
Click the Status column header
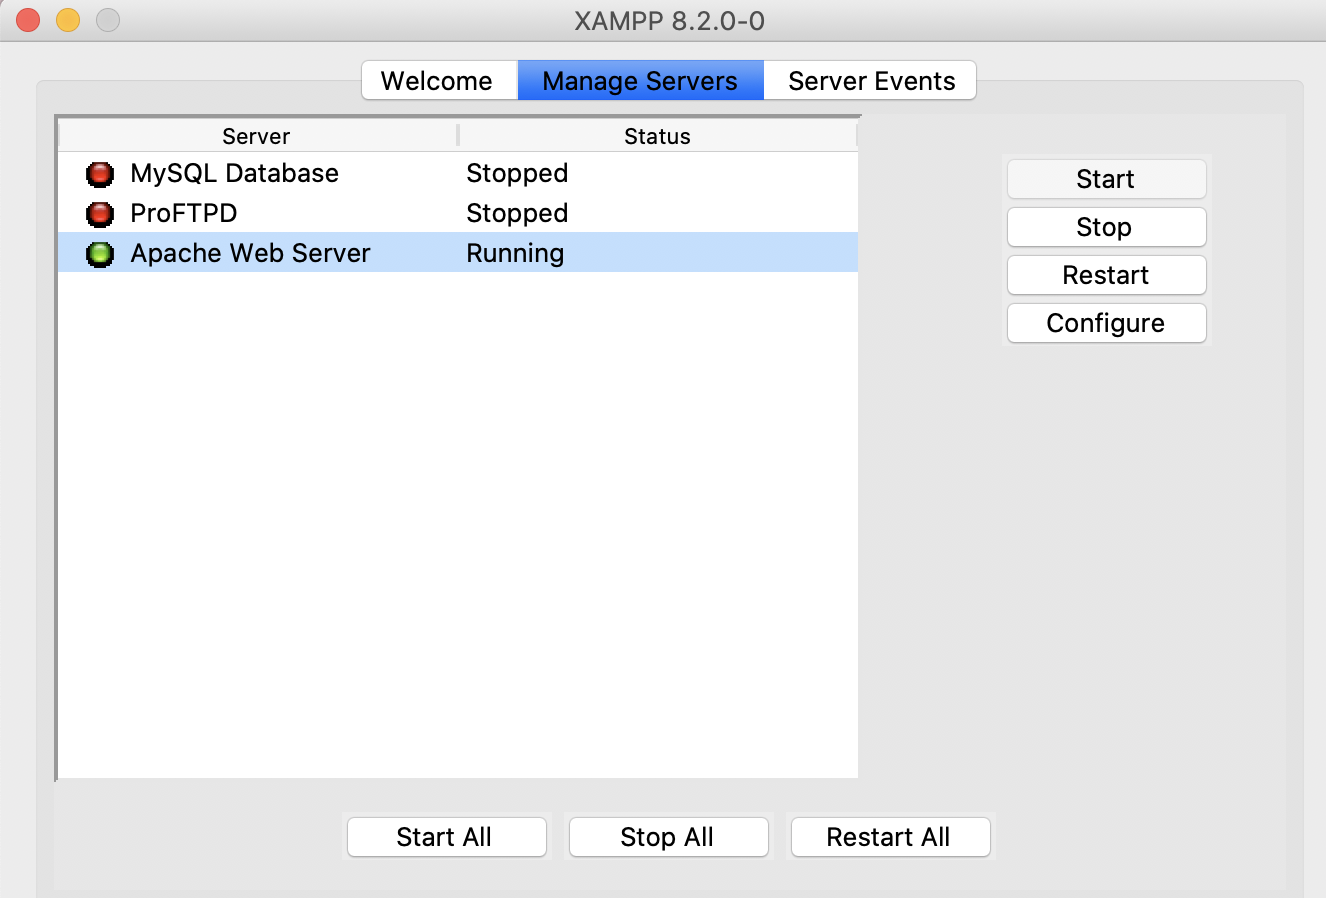pyautogui.click(x=658, y=136)
